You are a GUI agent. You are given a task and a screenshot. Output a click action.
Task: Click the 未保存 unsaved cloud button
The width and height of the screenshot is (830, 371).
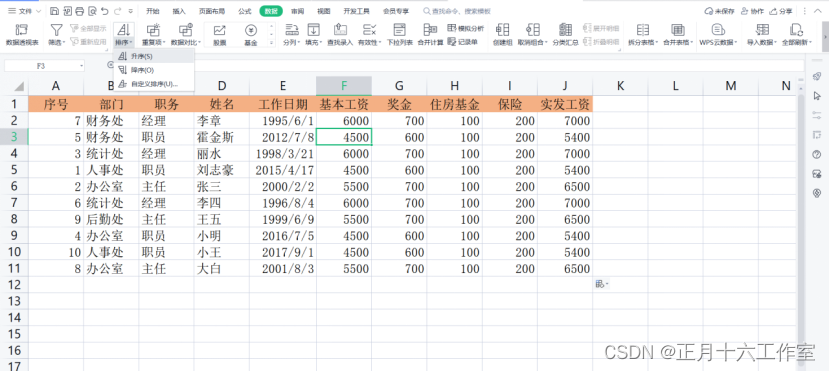[719, 11]
